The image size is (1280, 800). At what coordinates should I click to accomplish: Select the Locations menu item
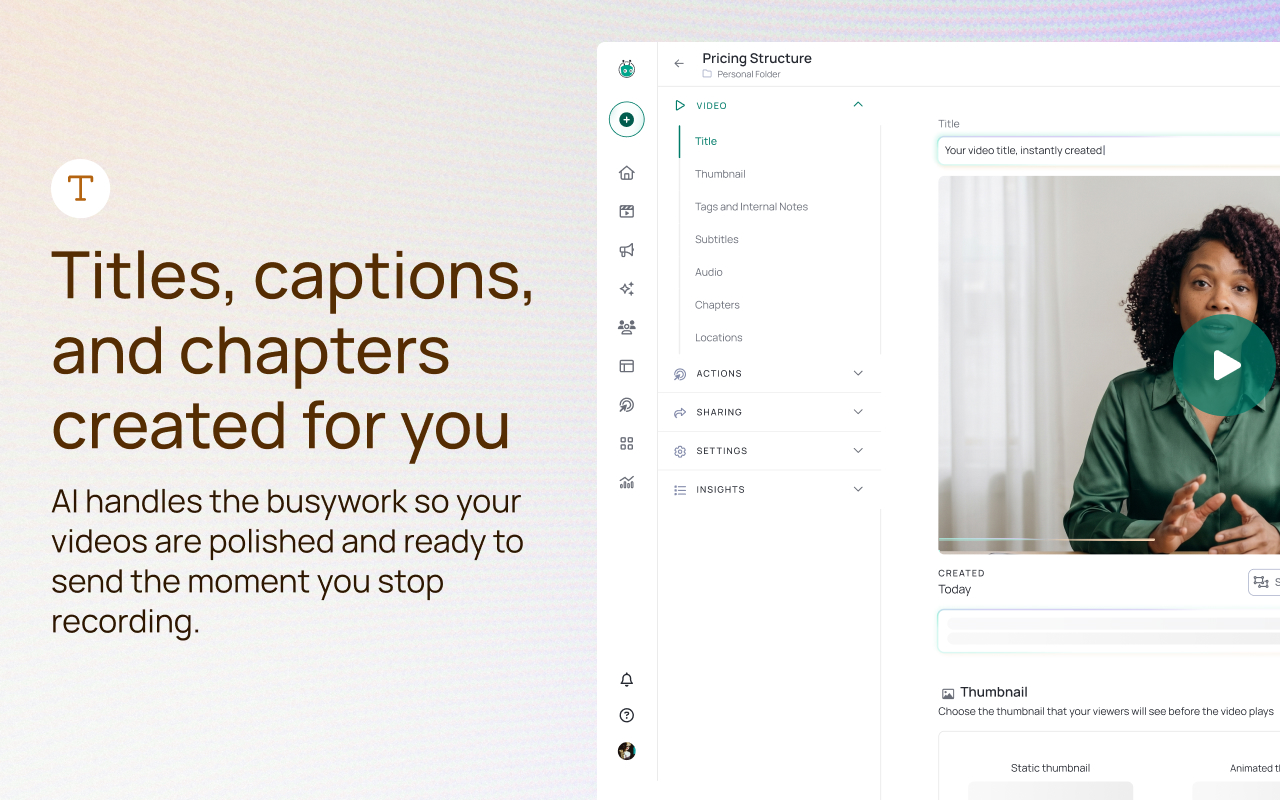(719, 338)
